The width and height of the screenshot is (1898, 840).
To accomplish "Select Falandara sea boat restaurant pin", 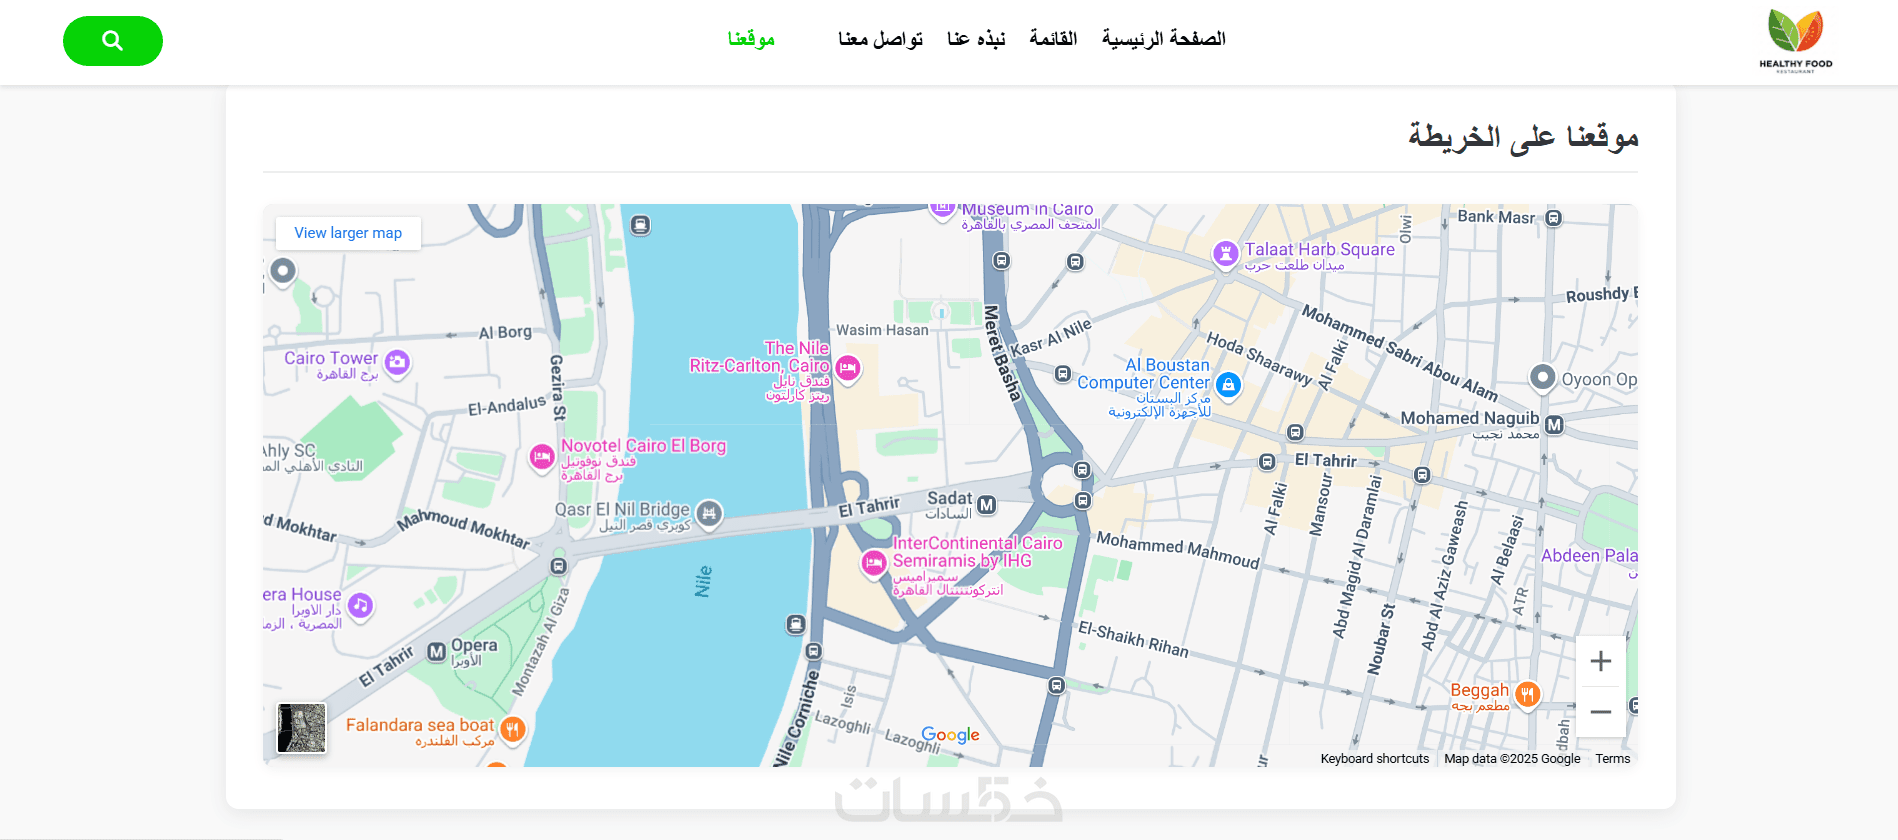I will coord(512,729).
